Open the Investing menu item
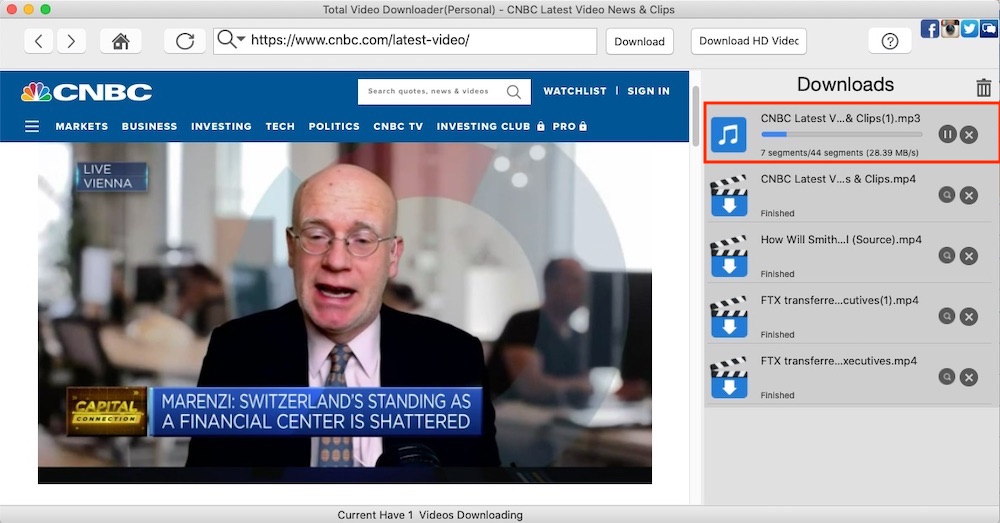Image resolution: width=1000 pixels, height=523 pixels. pyautogui.click(x=221, y=126)
